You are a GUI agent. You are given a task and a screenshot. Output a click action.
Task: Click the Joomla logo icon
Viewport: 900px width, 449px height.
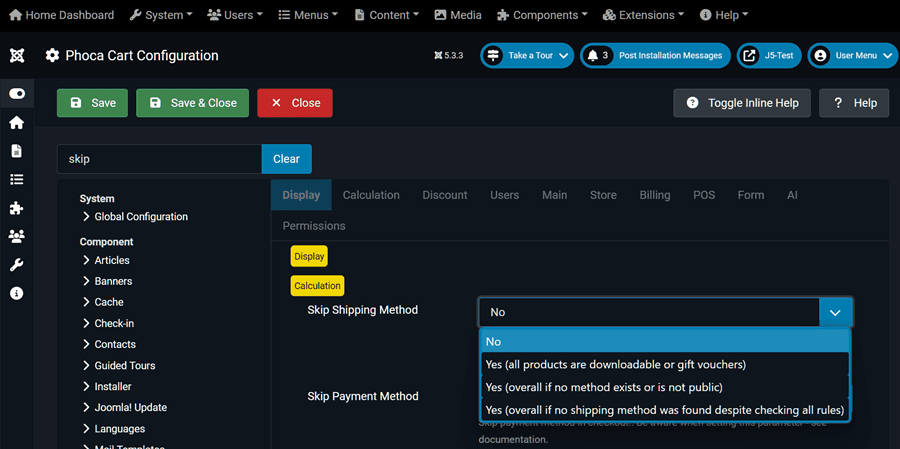[x=17, y=56]
